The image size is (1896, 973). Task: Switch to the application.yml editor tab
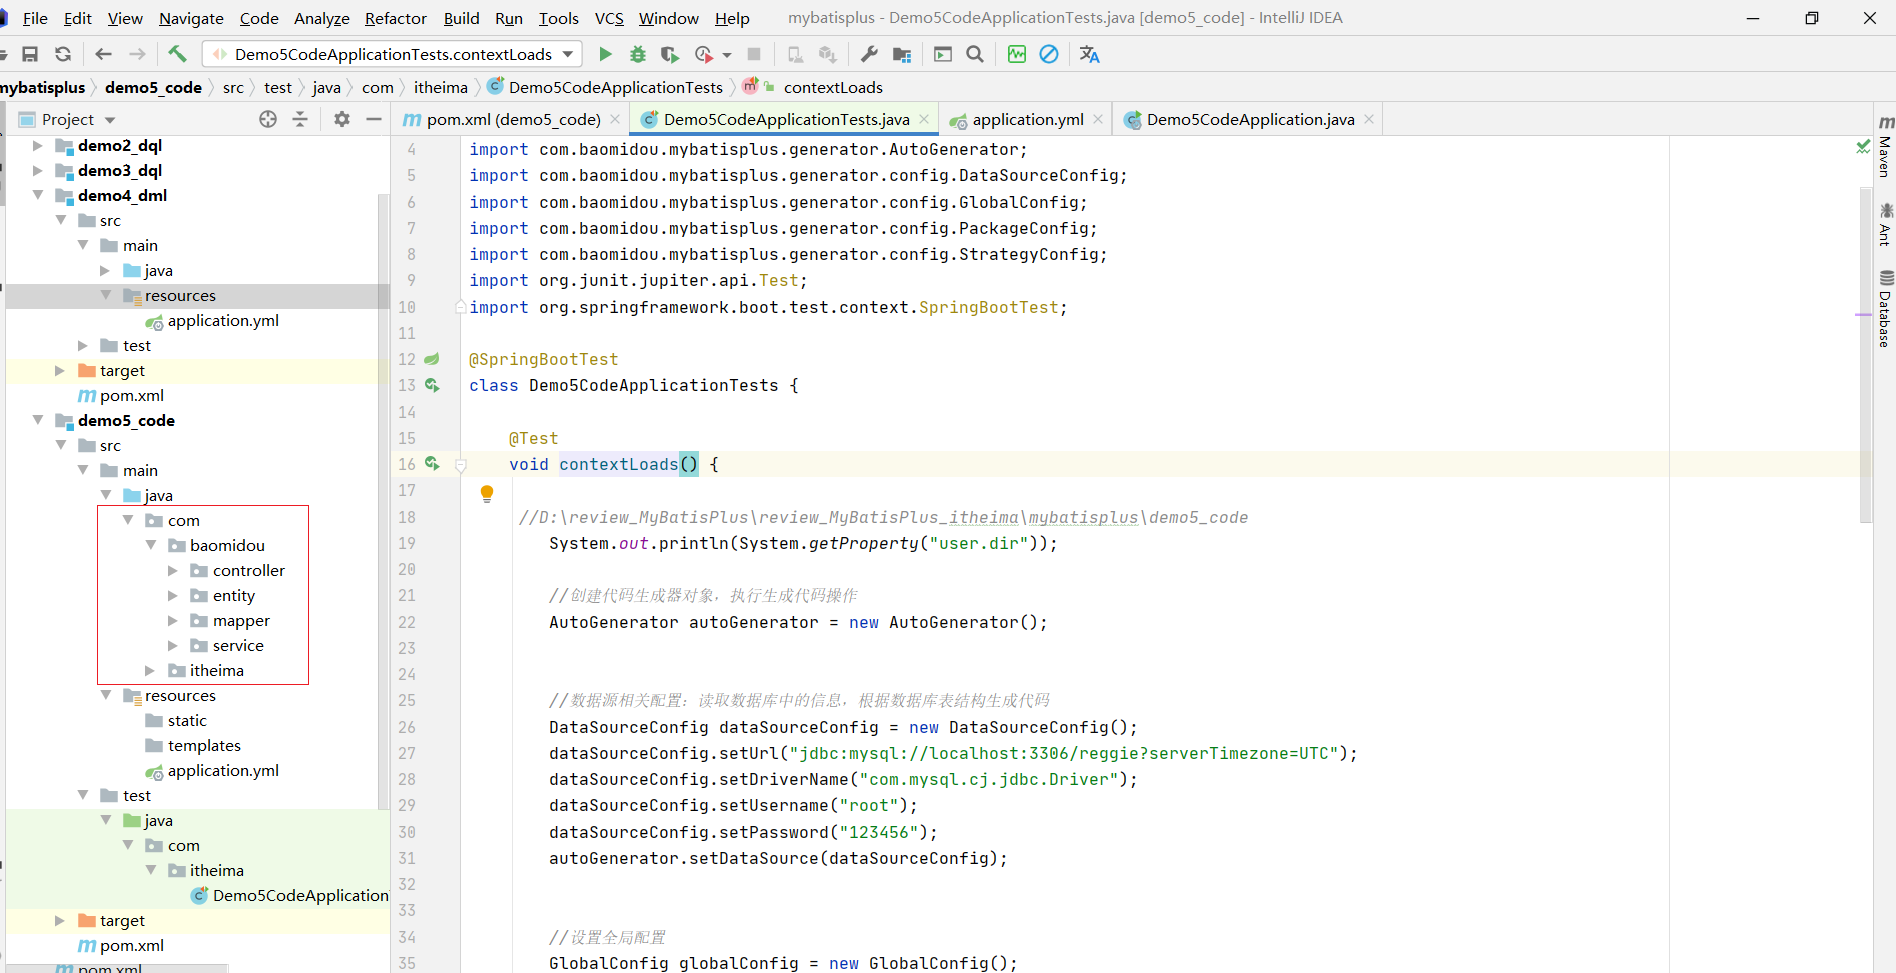click(1027, 119)
